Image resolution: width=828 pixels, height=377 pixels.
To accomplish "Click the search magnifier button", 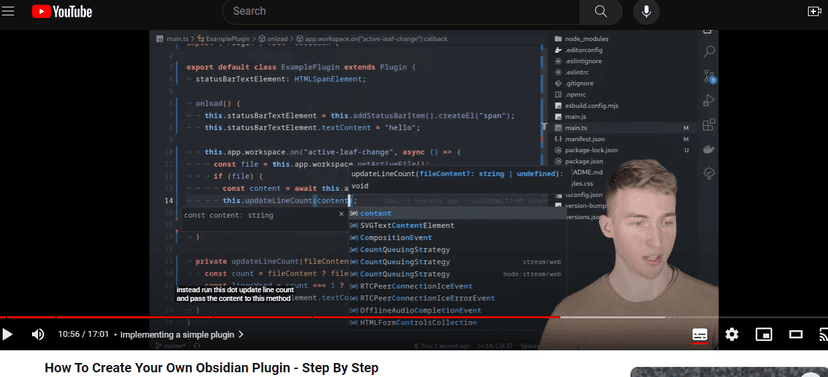I will pyautogui.click(x=600, y=11).
